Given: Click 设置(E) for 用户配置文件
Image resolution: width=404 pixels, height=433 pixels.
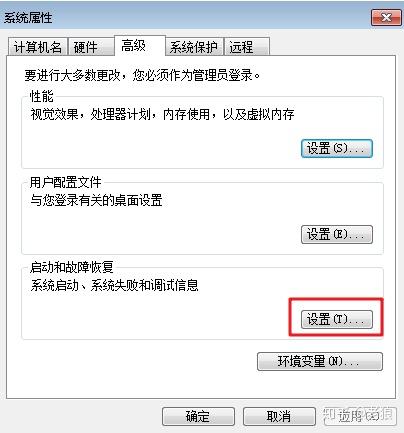Looking at the screenshot, I should [x=337, y=234].
